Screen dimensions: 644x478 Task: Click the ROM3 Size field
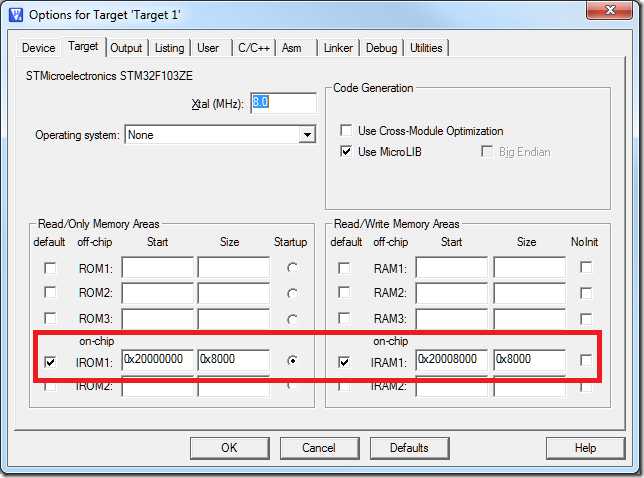[234, 318]
